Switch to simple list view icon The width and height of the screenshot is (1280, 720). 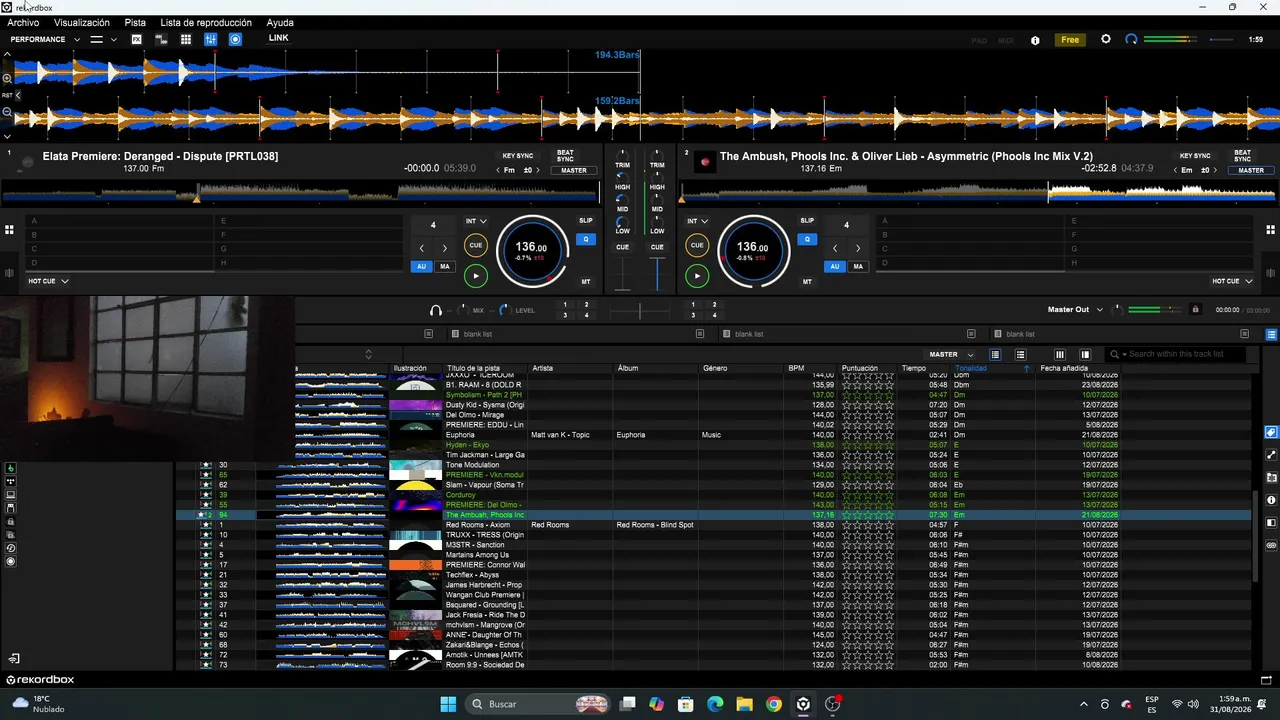[1020, 354]
